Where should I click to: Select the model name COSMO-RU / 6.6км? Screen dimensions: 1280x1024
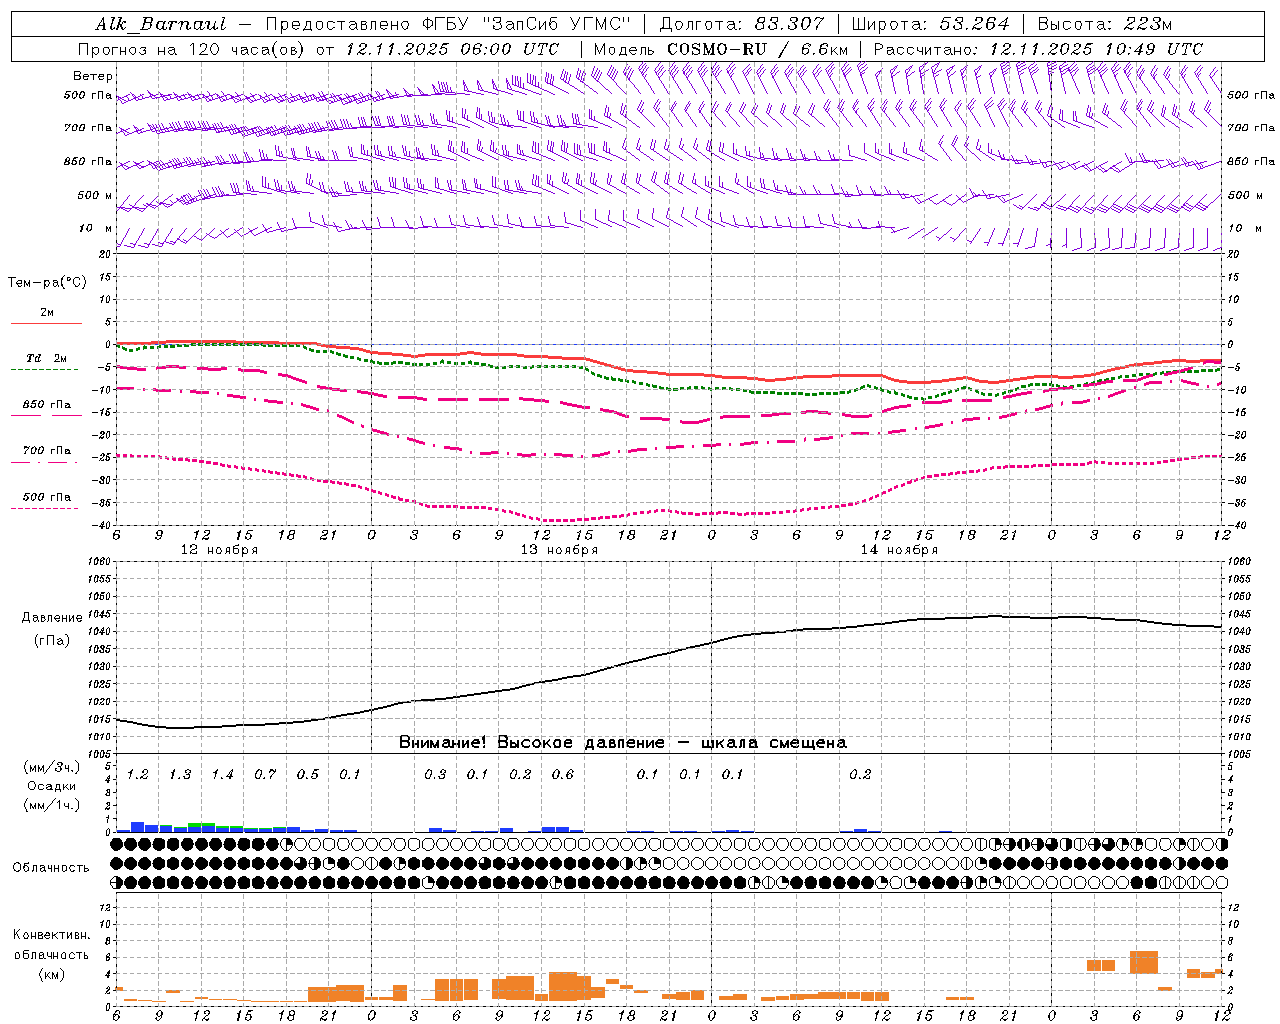click(757, 49)
